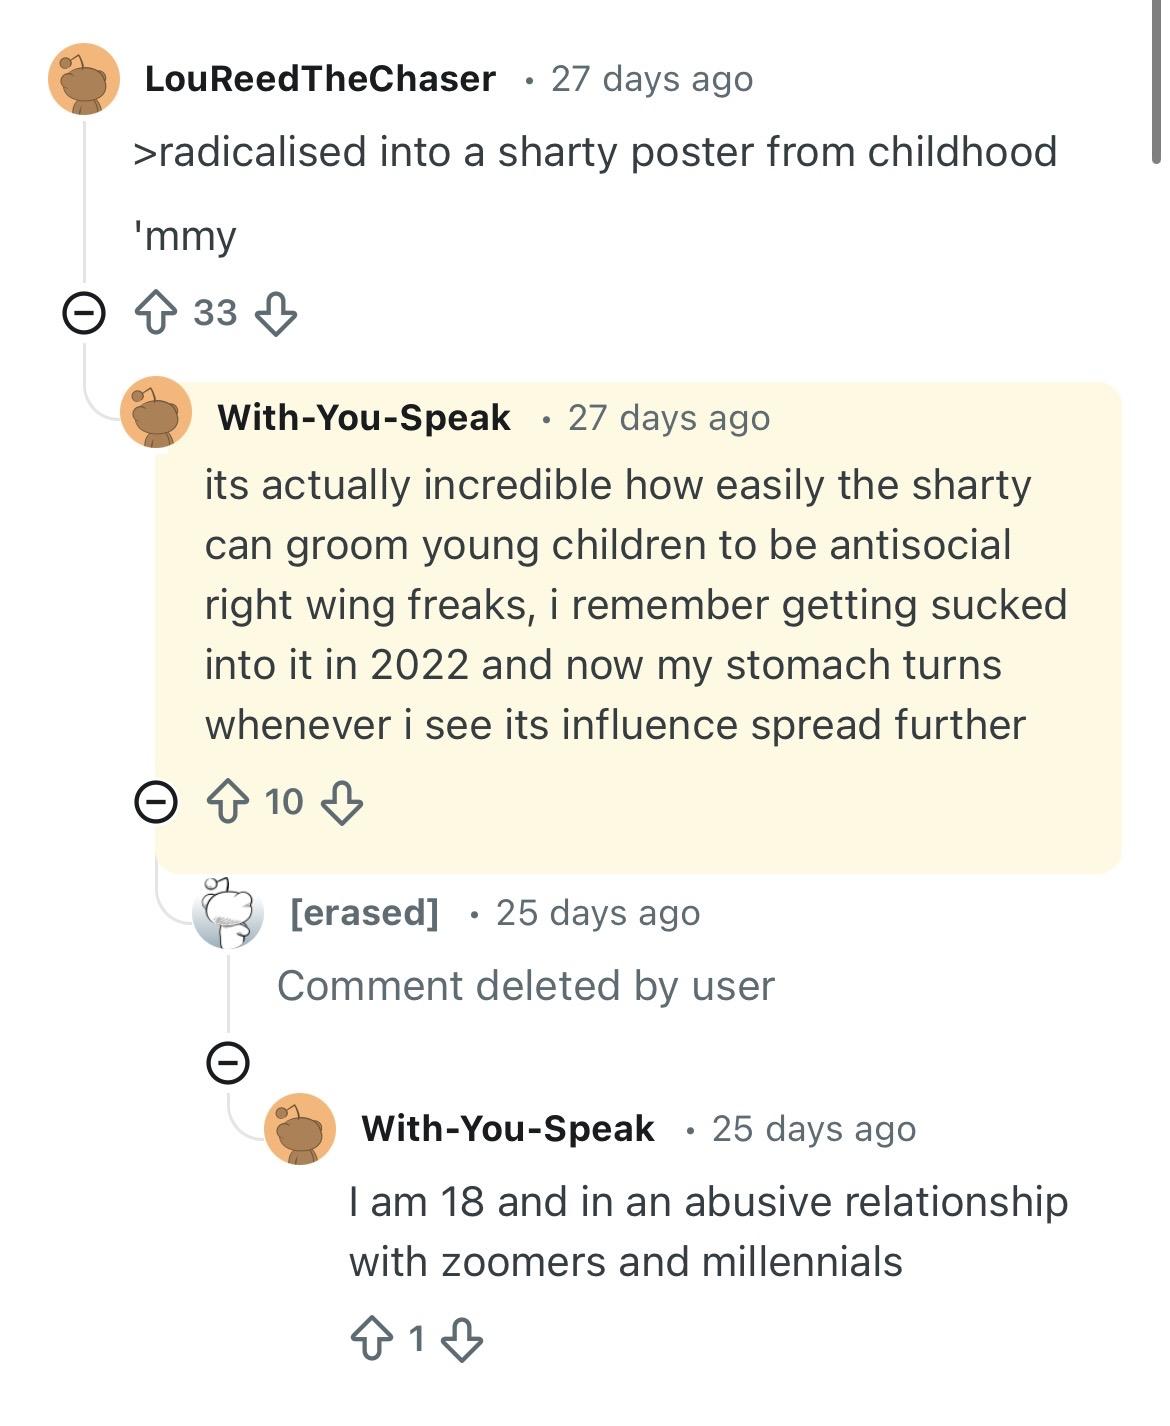Click LouReedTheChaser's avatar icon

[x=84, y=79]
